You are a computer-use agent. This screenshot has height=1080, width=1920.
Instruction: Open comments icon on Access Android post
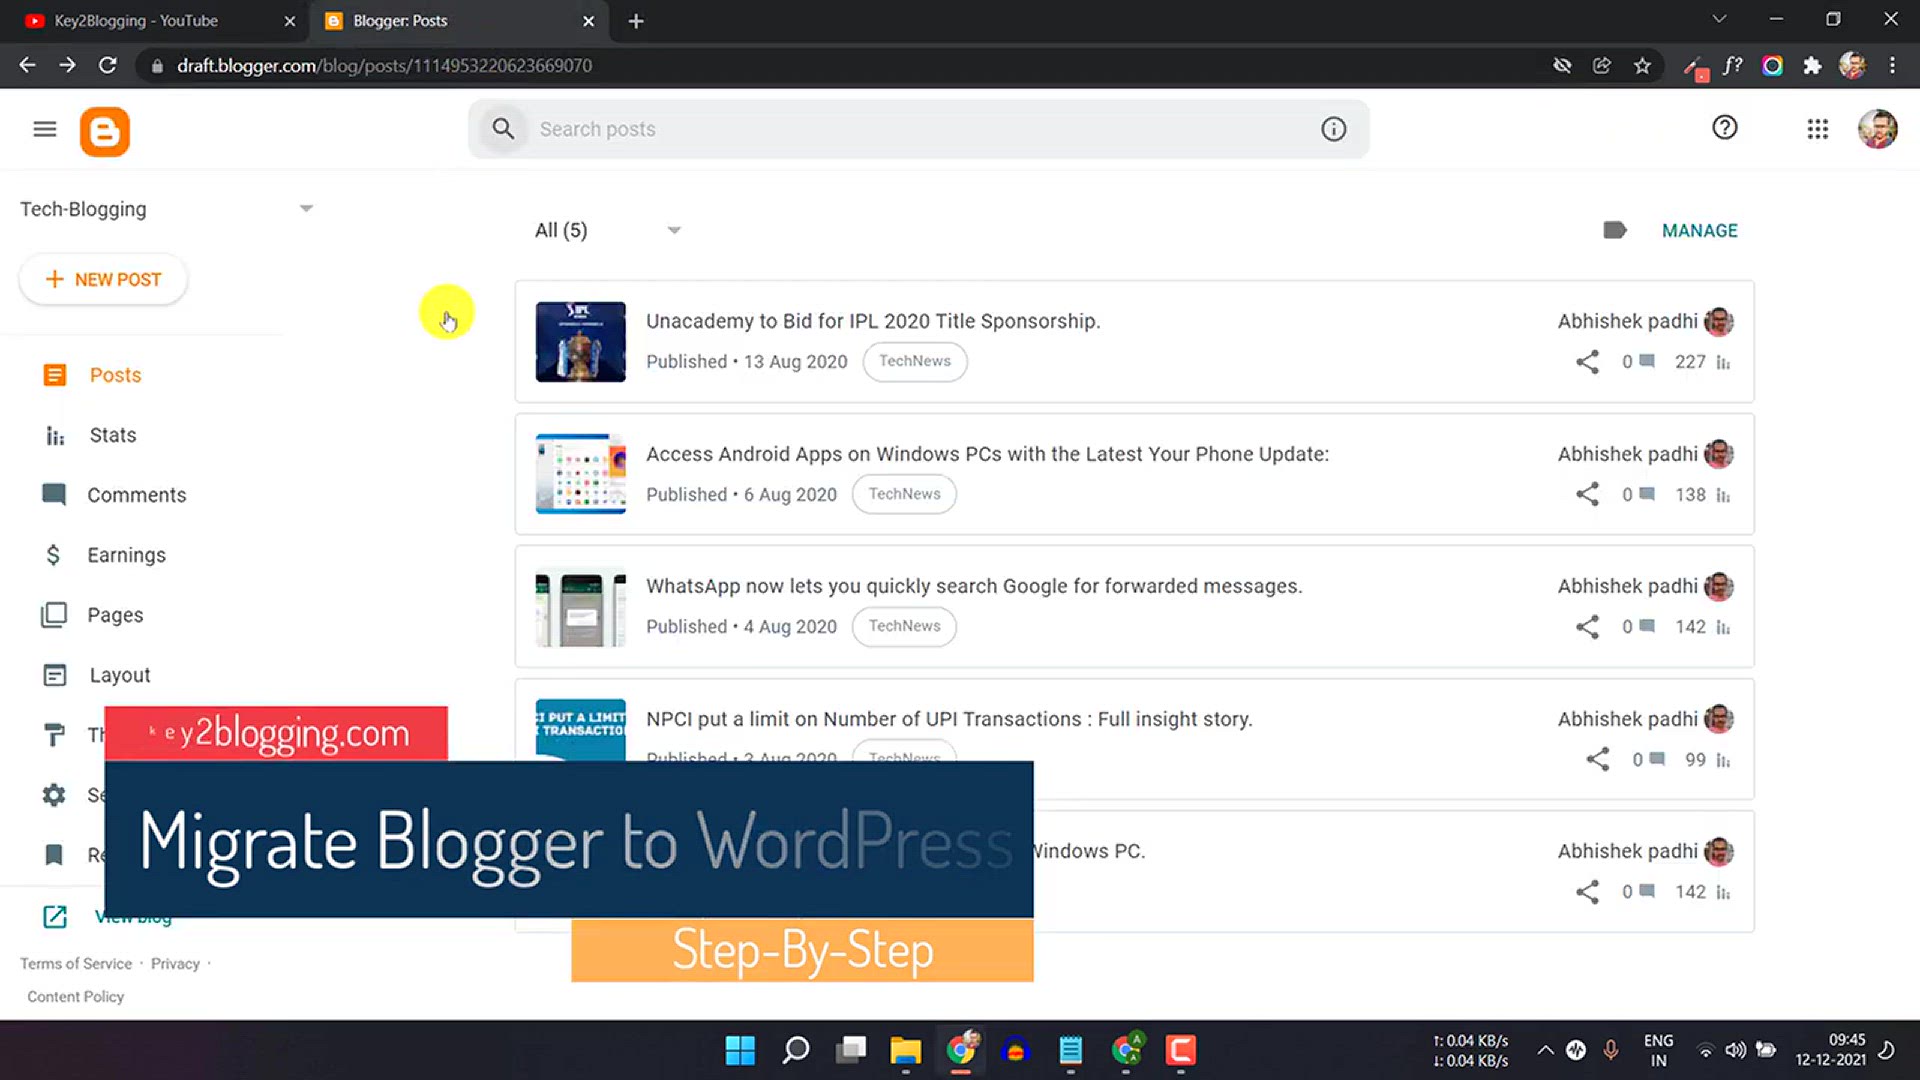[1647, 494]
